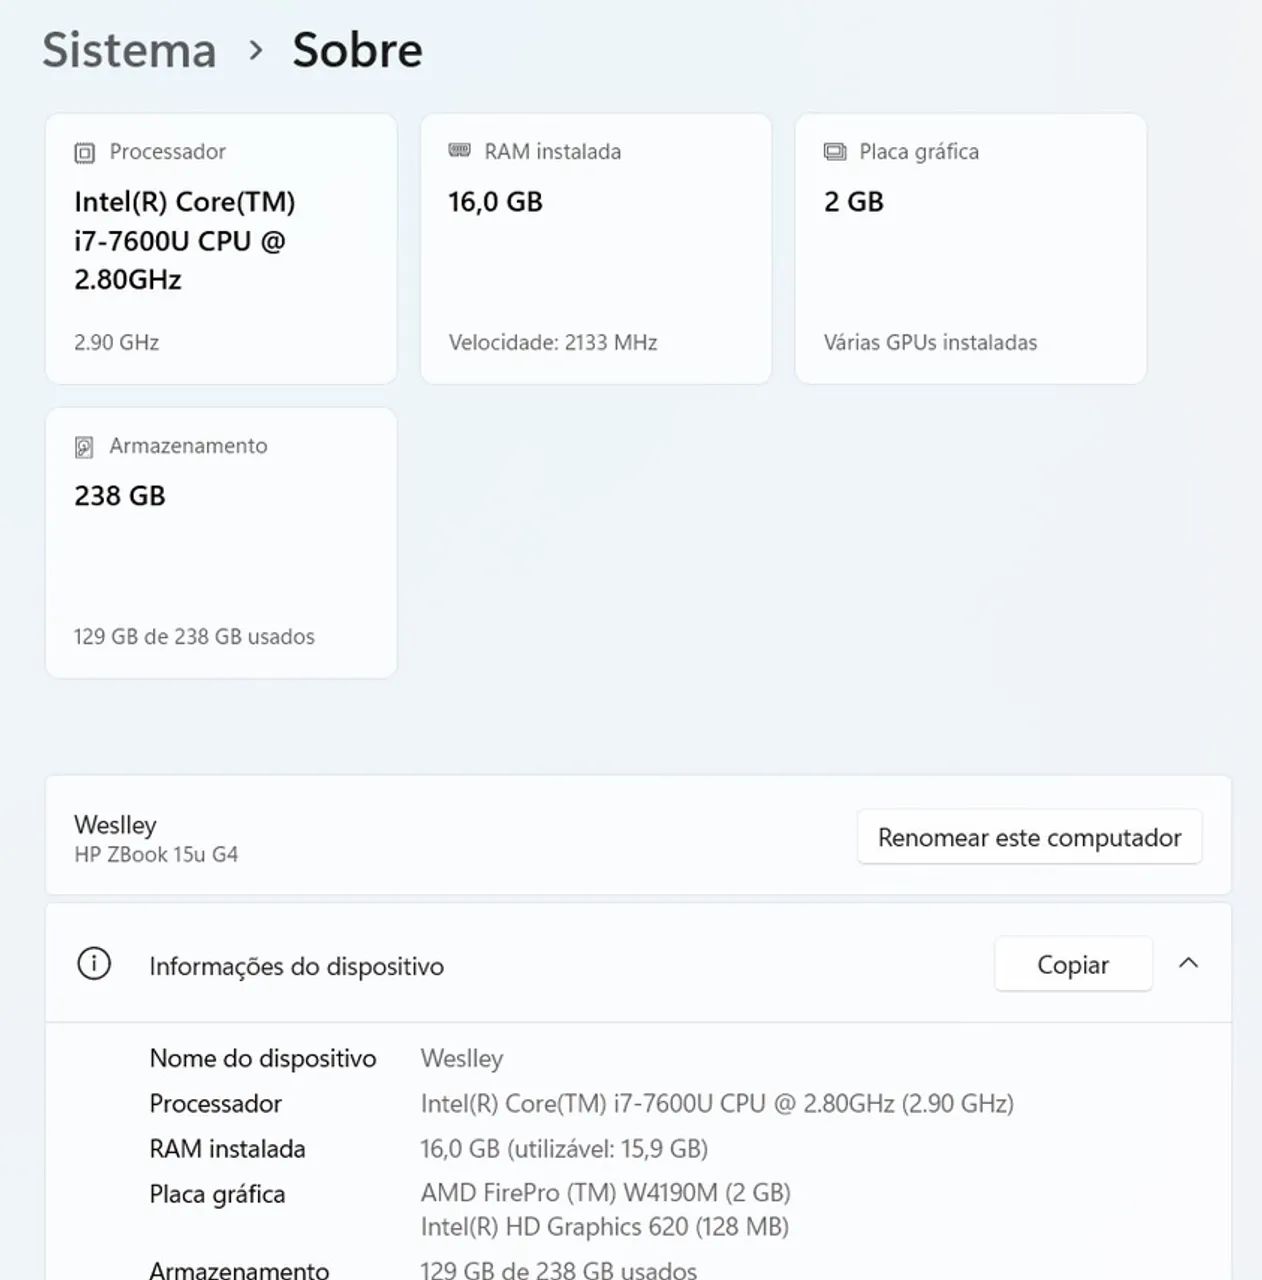The image size is (1262, 1280).
Task: Click the info icon beside Informações do dispositivo
Action: [94, 964]
